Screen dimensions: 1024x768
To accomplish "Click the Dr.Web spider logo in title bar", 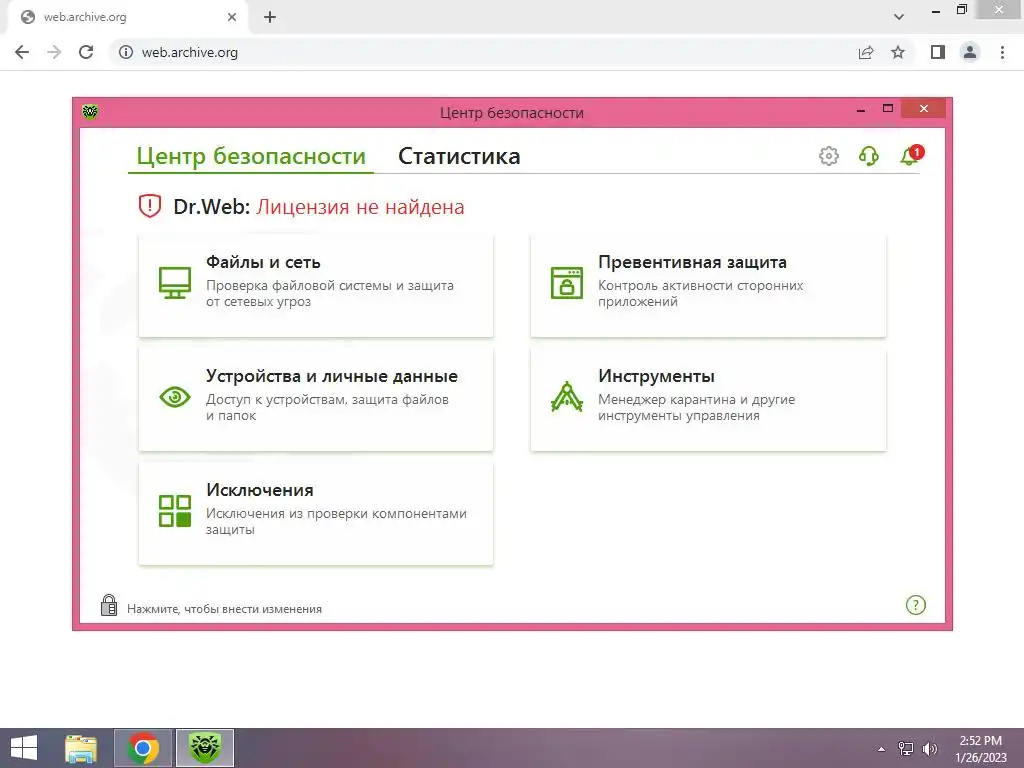I will [90, 112].
